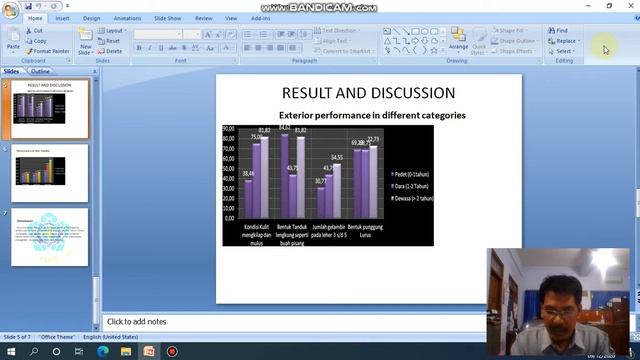Choose the Elbow Connector shape

[x=396, y=41]
